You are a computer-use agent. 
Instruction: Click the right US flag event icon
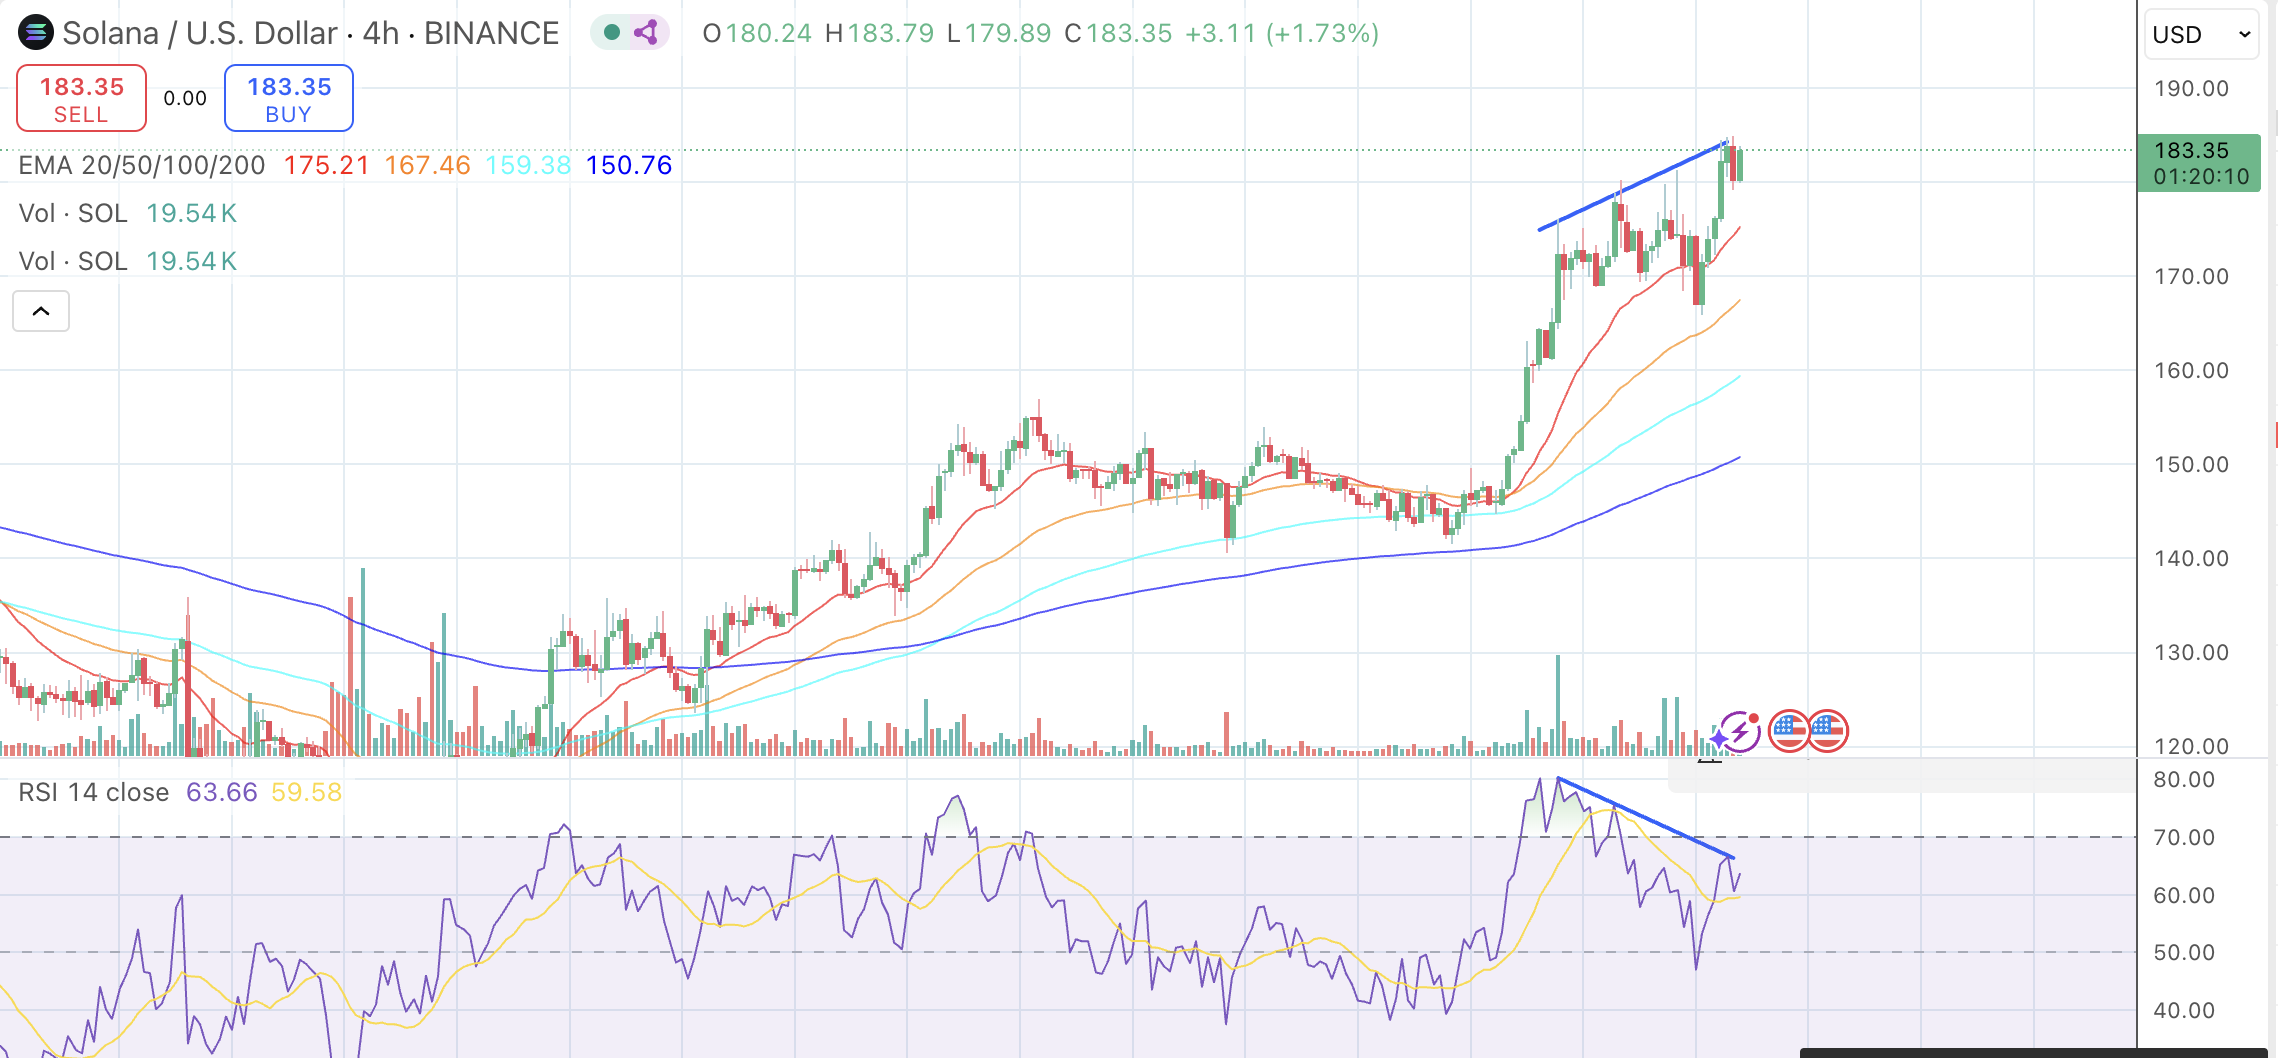1828,731
